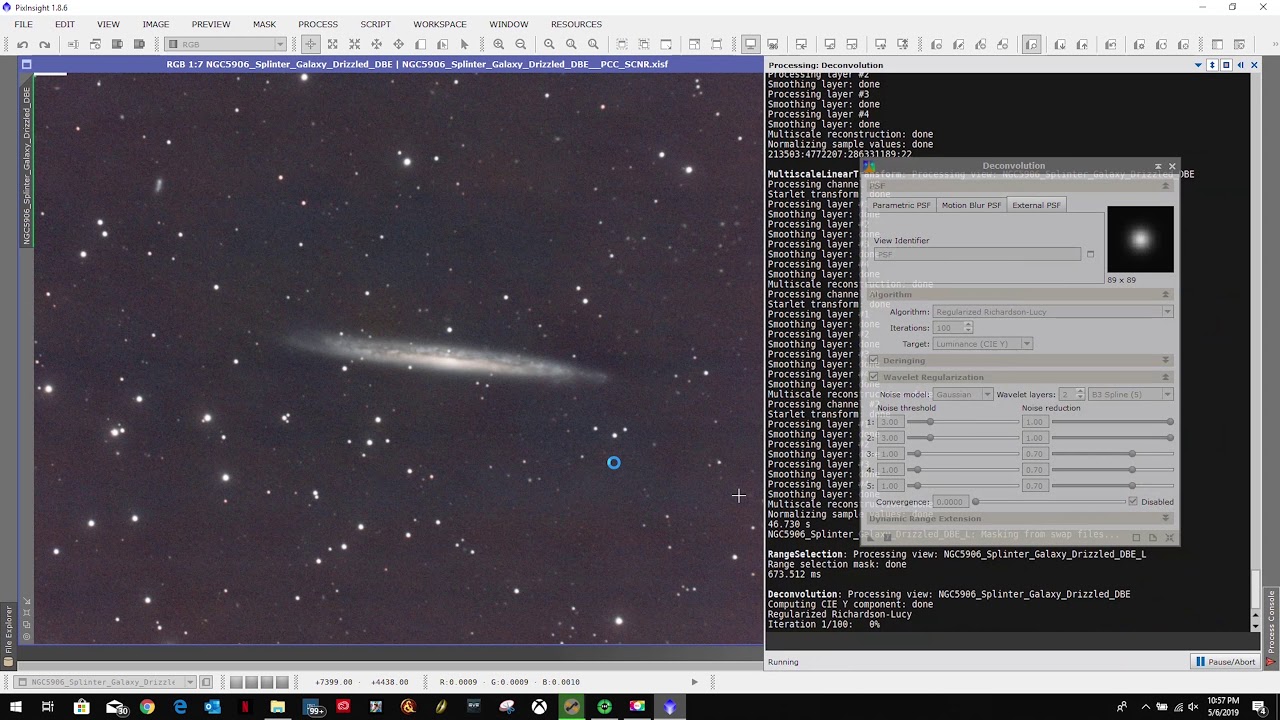This screenshot has width=1280, height=720.
Task: Click the Process Console auto-hide arrow icon
Action: [1240, 65]
